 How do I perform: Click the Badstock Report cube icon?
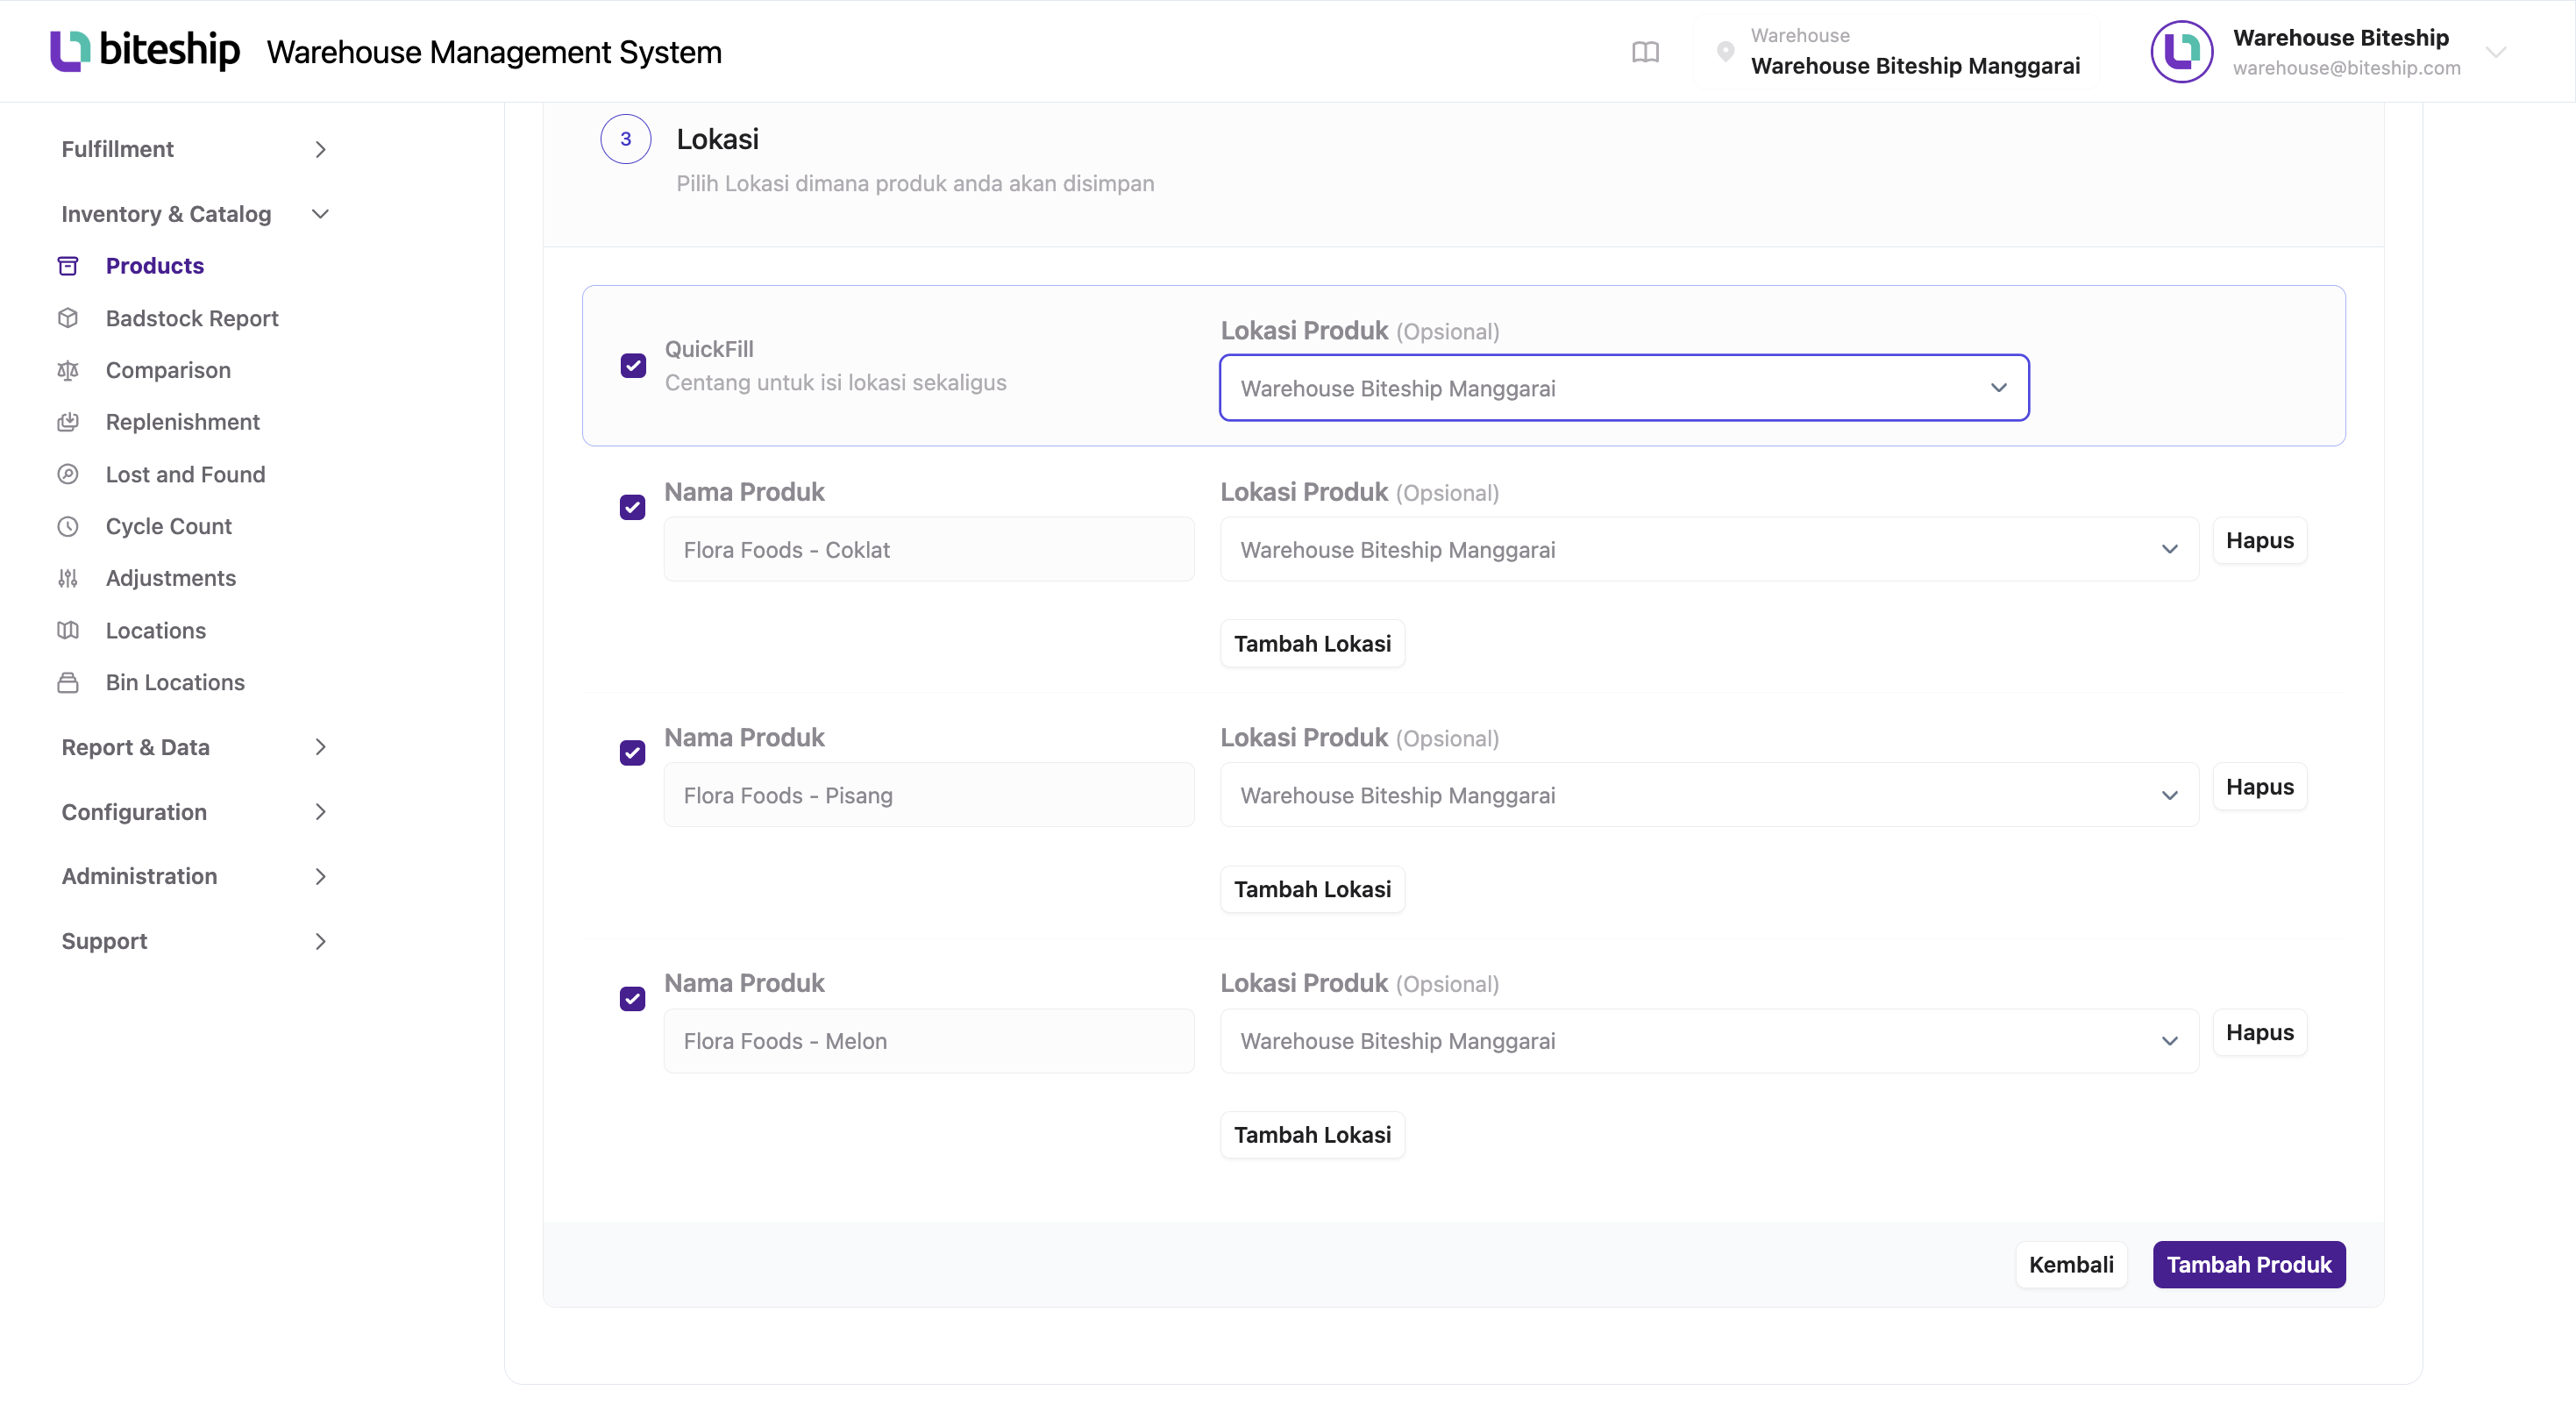pyautogui.click(x=68, y=318)
